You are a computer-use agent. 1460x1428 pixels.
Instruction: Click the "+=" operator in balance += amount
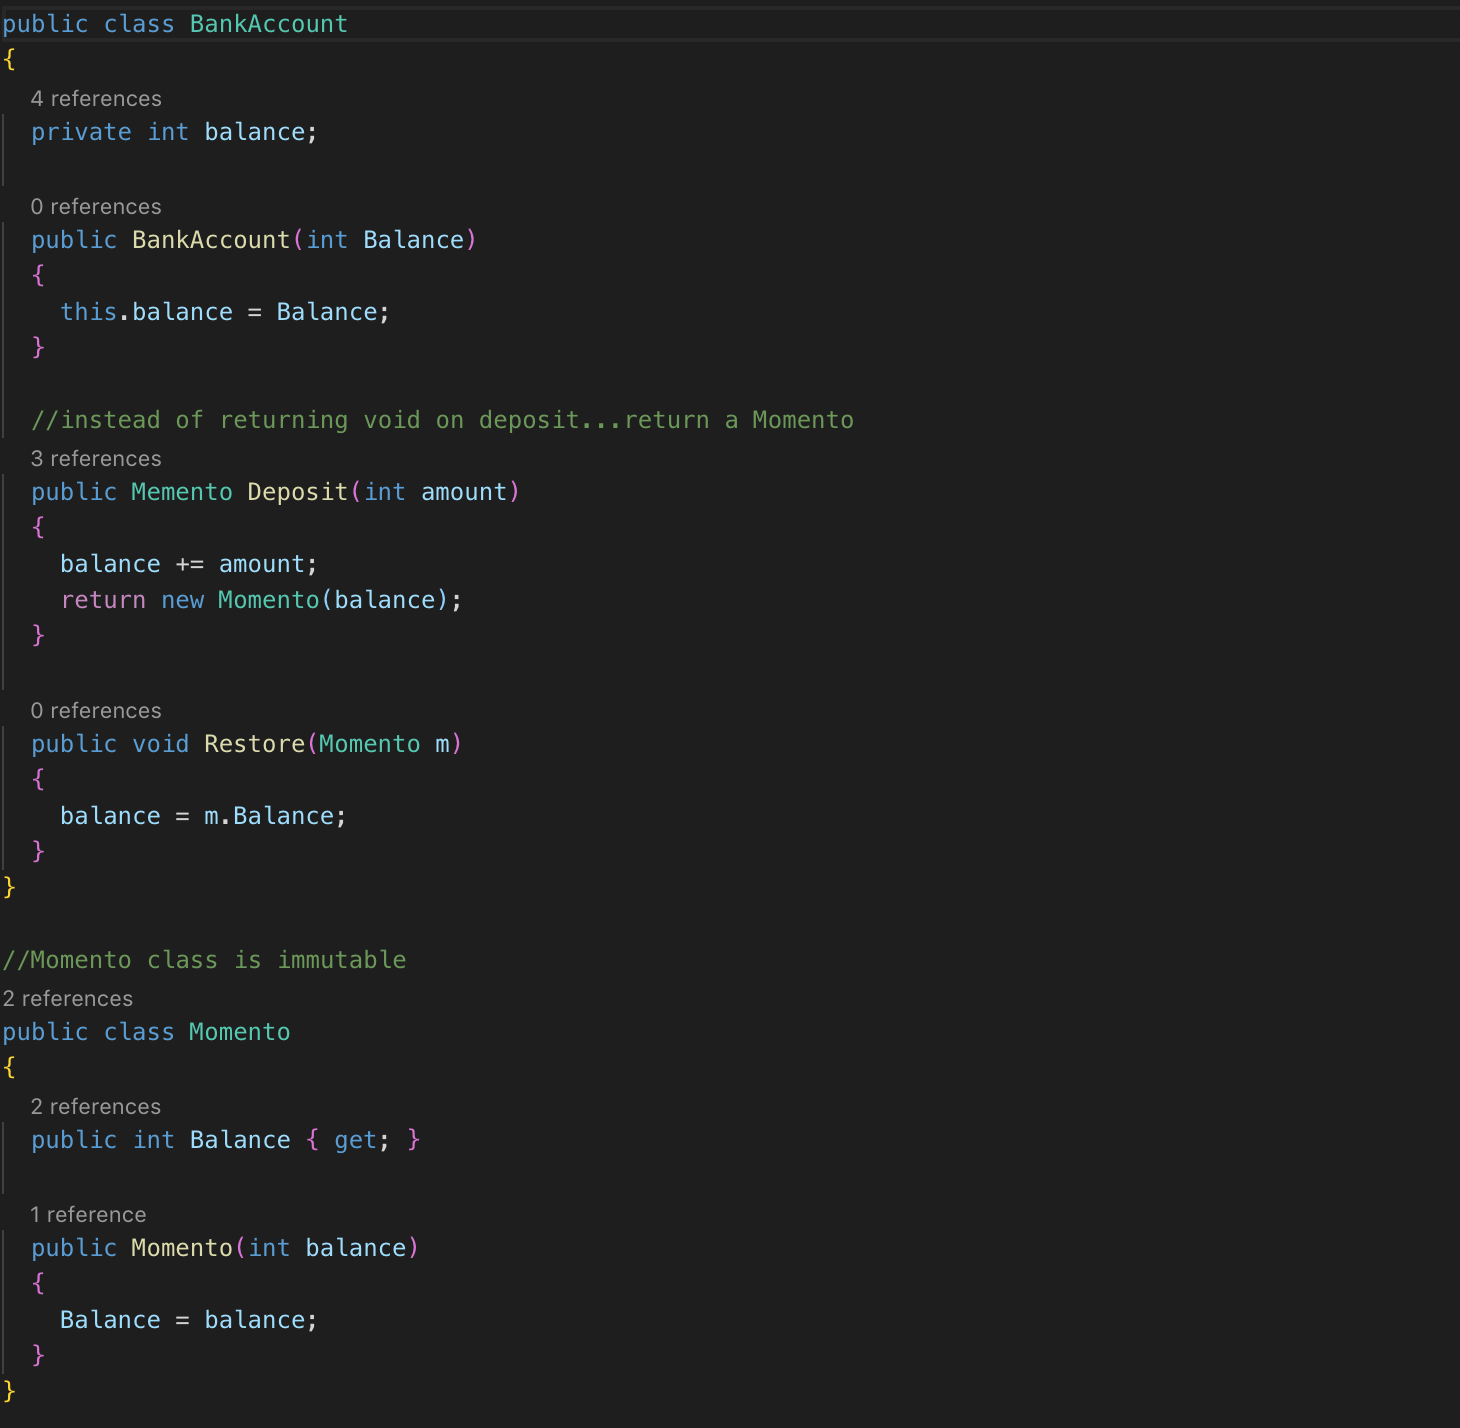[190, 564]
